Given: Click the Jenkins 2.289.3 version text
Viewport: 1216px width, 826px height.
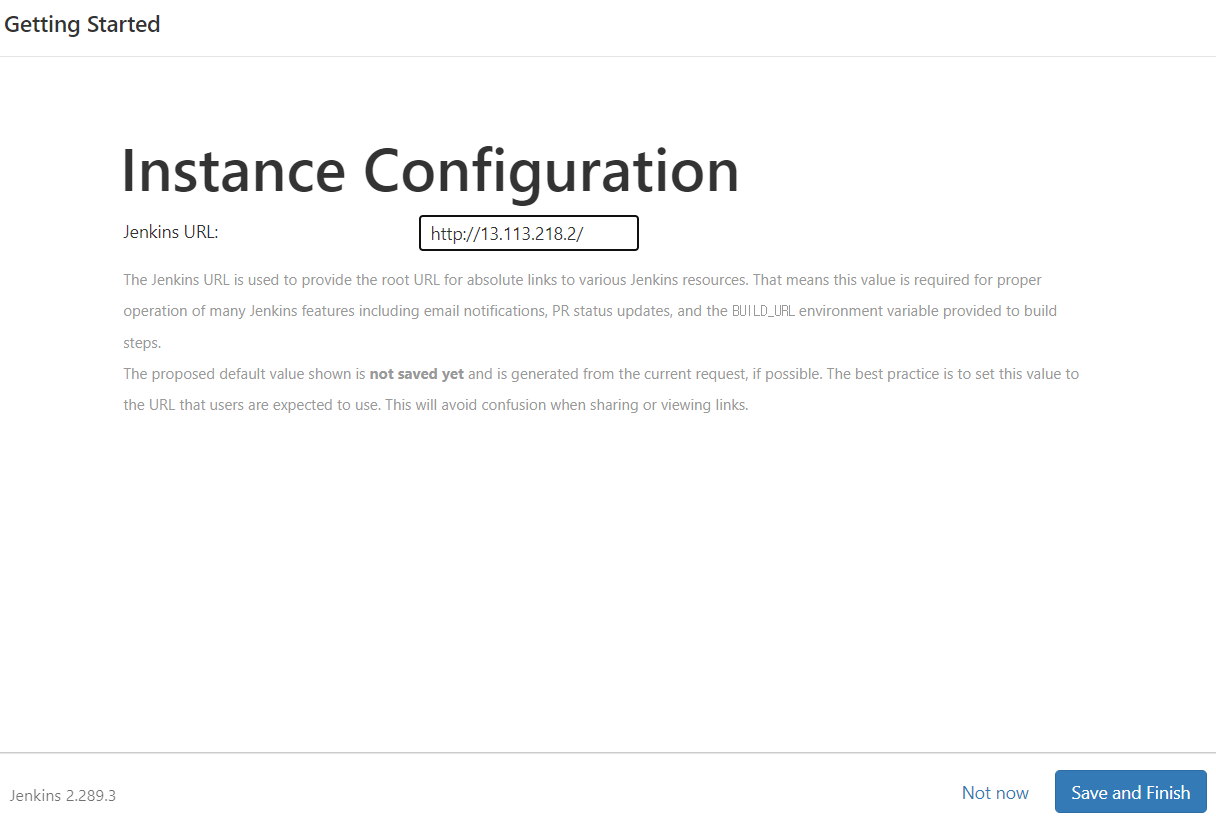Looking at the screenshot, I should 63,796.
